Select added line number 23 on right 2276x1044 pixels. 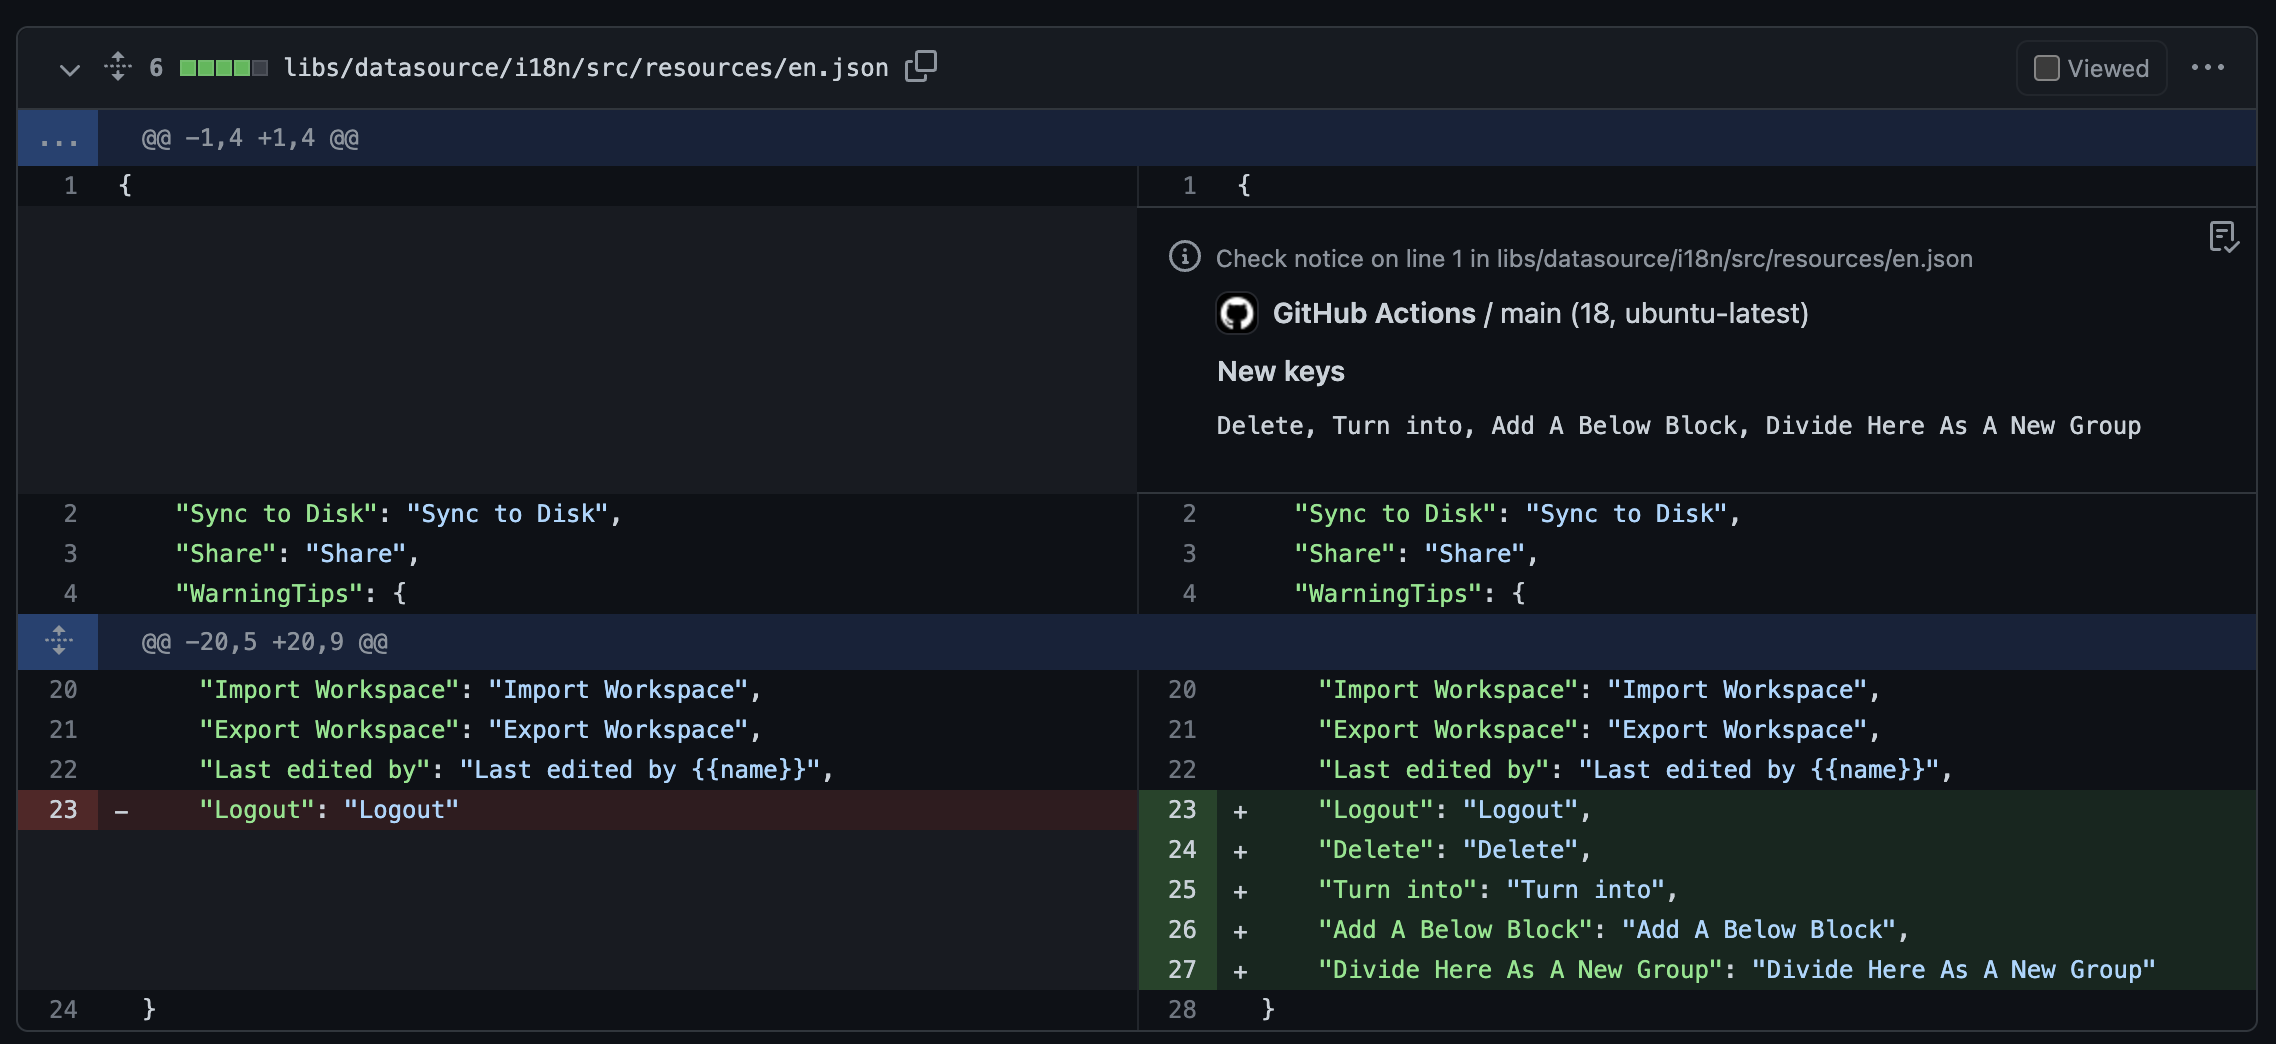pyautogui.click(x=1177, y=809)
